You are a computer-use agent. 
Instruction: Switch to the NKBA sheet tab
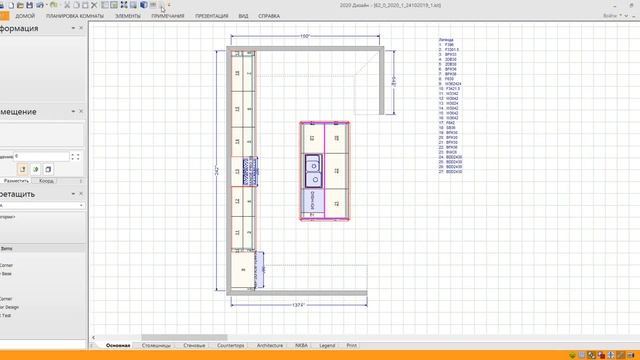301,345
